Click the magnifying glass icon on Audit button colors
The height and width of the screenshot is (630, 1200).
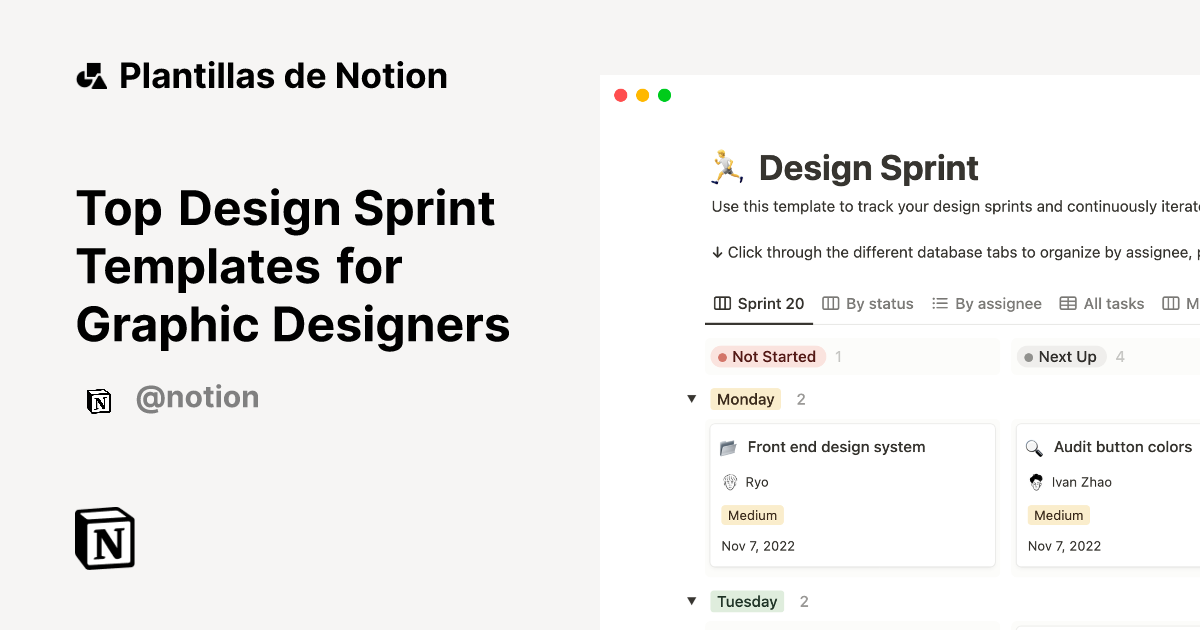click(1036, 447)
